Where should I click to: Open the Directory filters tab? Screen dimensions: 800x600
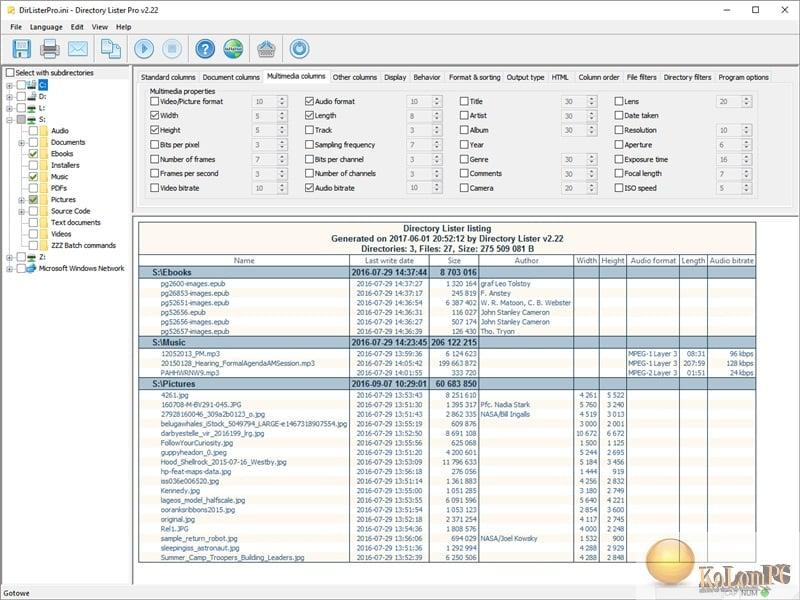(687, 77)
